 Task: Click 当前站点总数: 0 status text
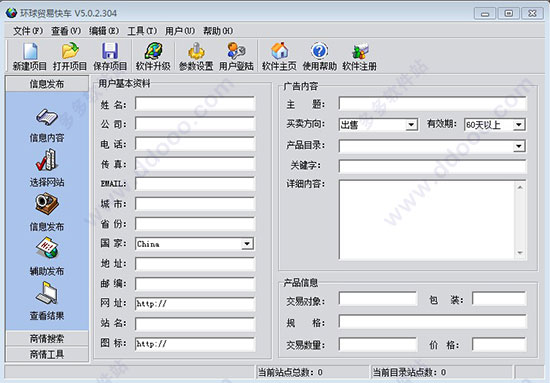click(x=290, y=372)
